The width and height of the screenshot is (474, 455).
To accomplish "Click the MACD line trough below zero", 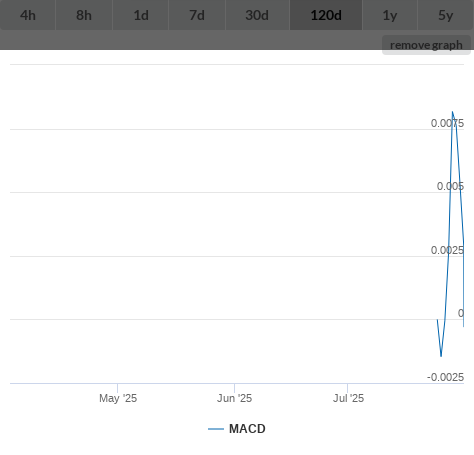I will pyautogui.click(x=441, y=356).
